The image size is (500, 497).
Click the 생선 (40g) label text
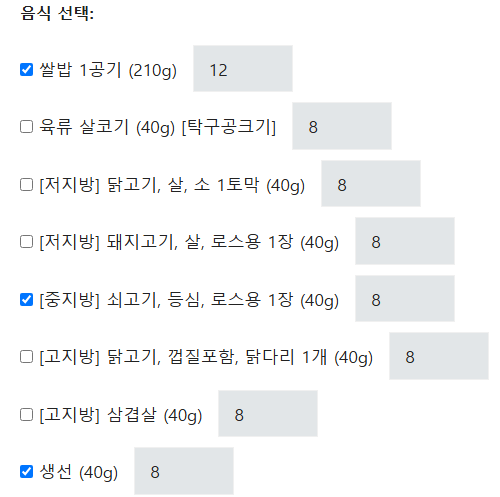pos(79,472)
